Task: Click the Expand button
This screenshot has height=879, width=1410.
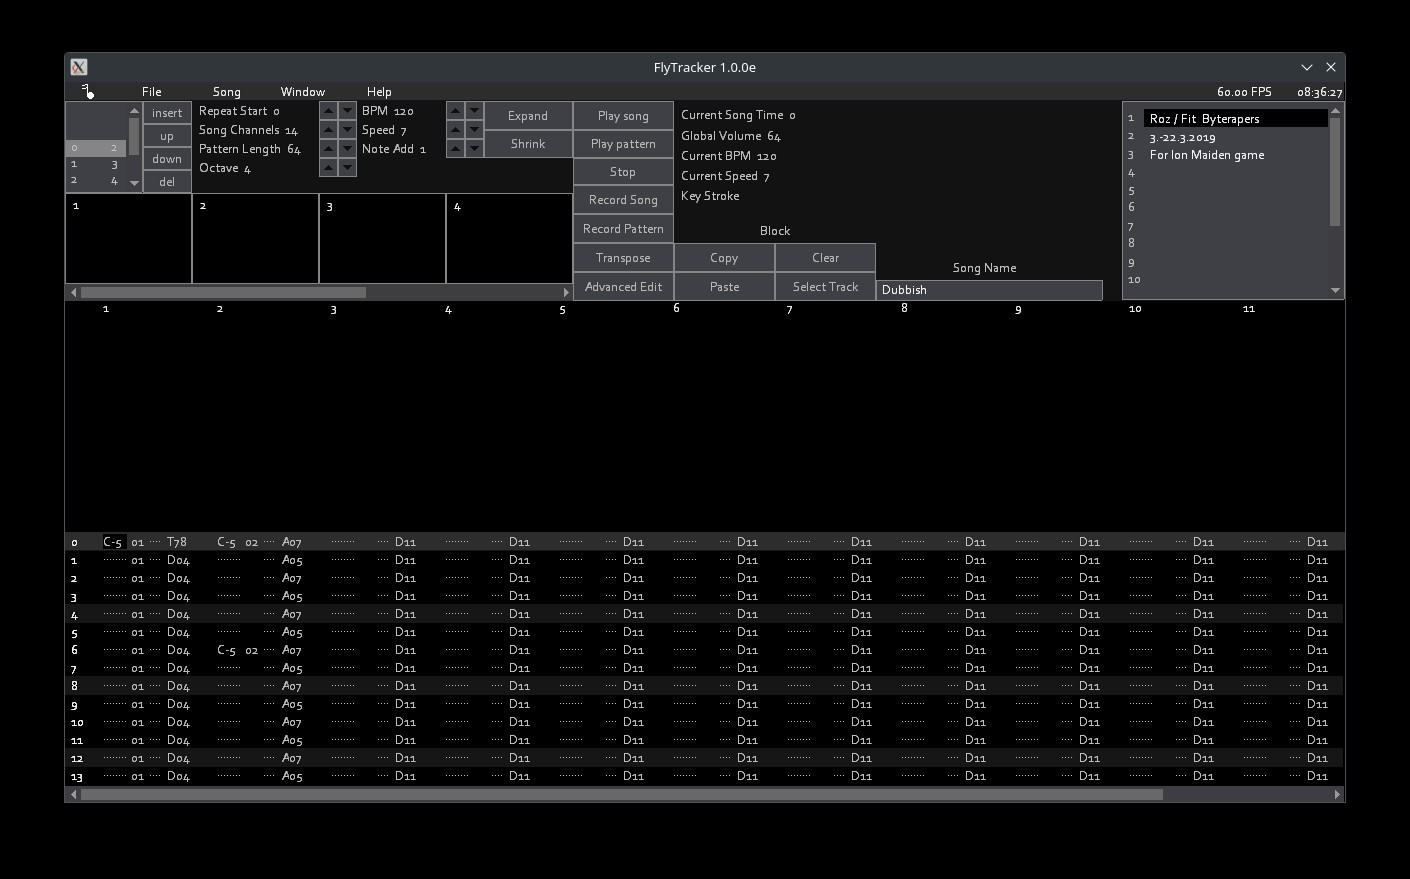Action: point(528,116)
